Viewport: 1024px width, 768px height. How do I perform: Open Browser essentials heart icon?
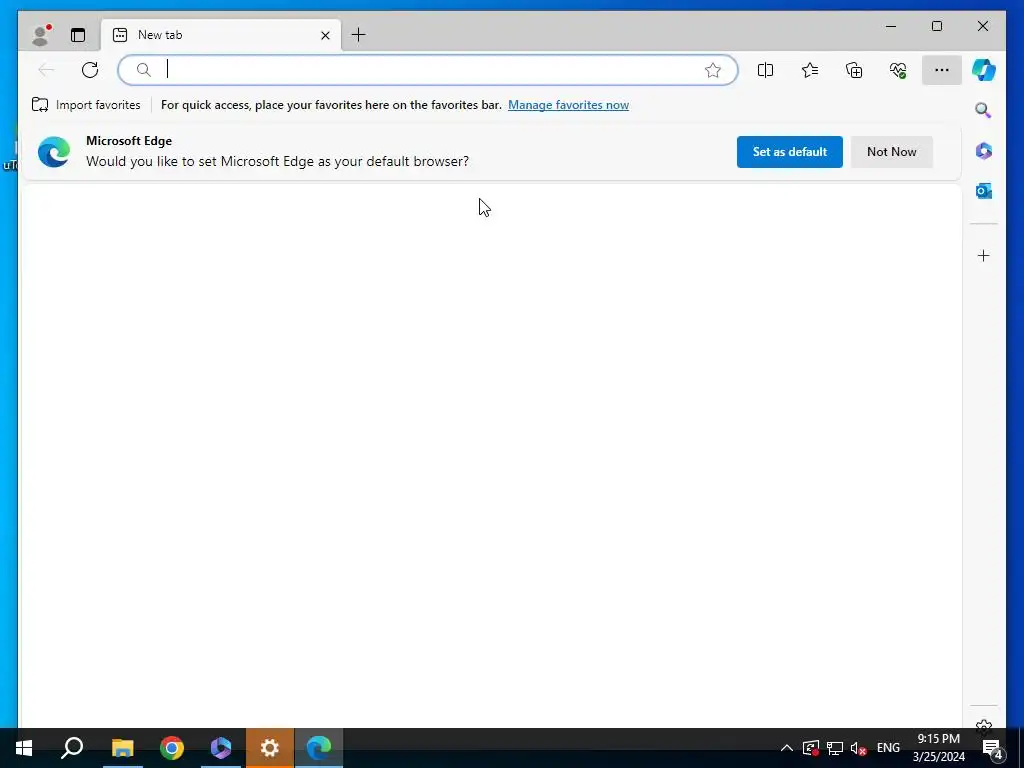tap(898, 70)
